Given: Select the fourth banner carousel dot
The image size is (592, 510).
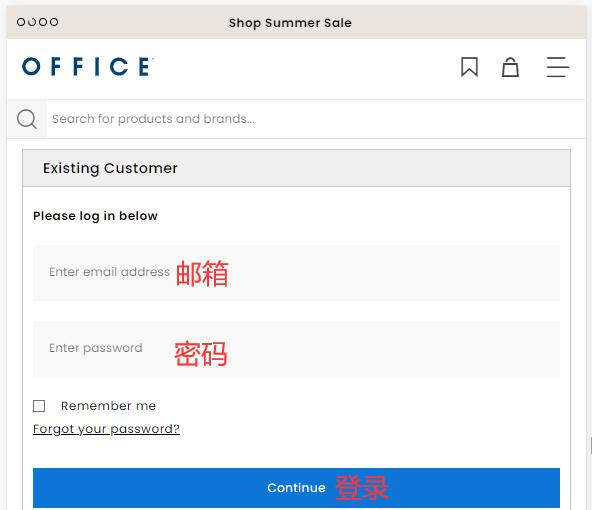Looking at the screenshot, I should click(x=54, y=22).
